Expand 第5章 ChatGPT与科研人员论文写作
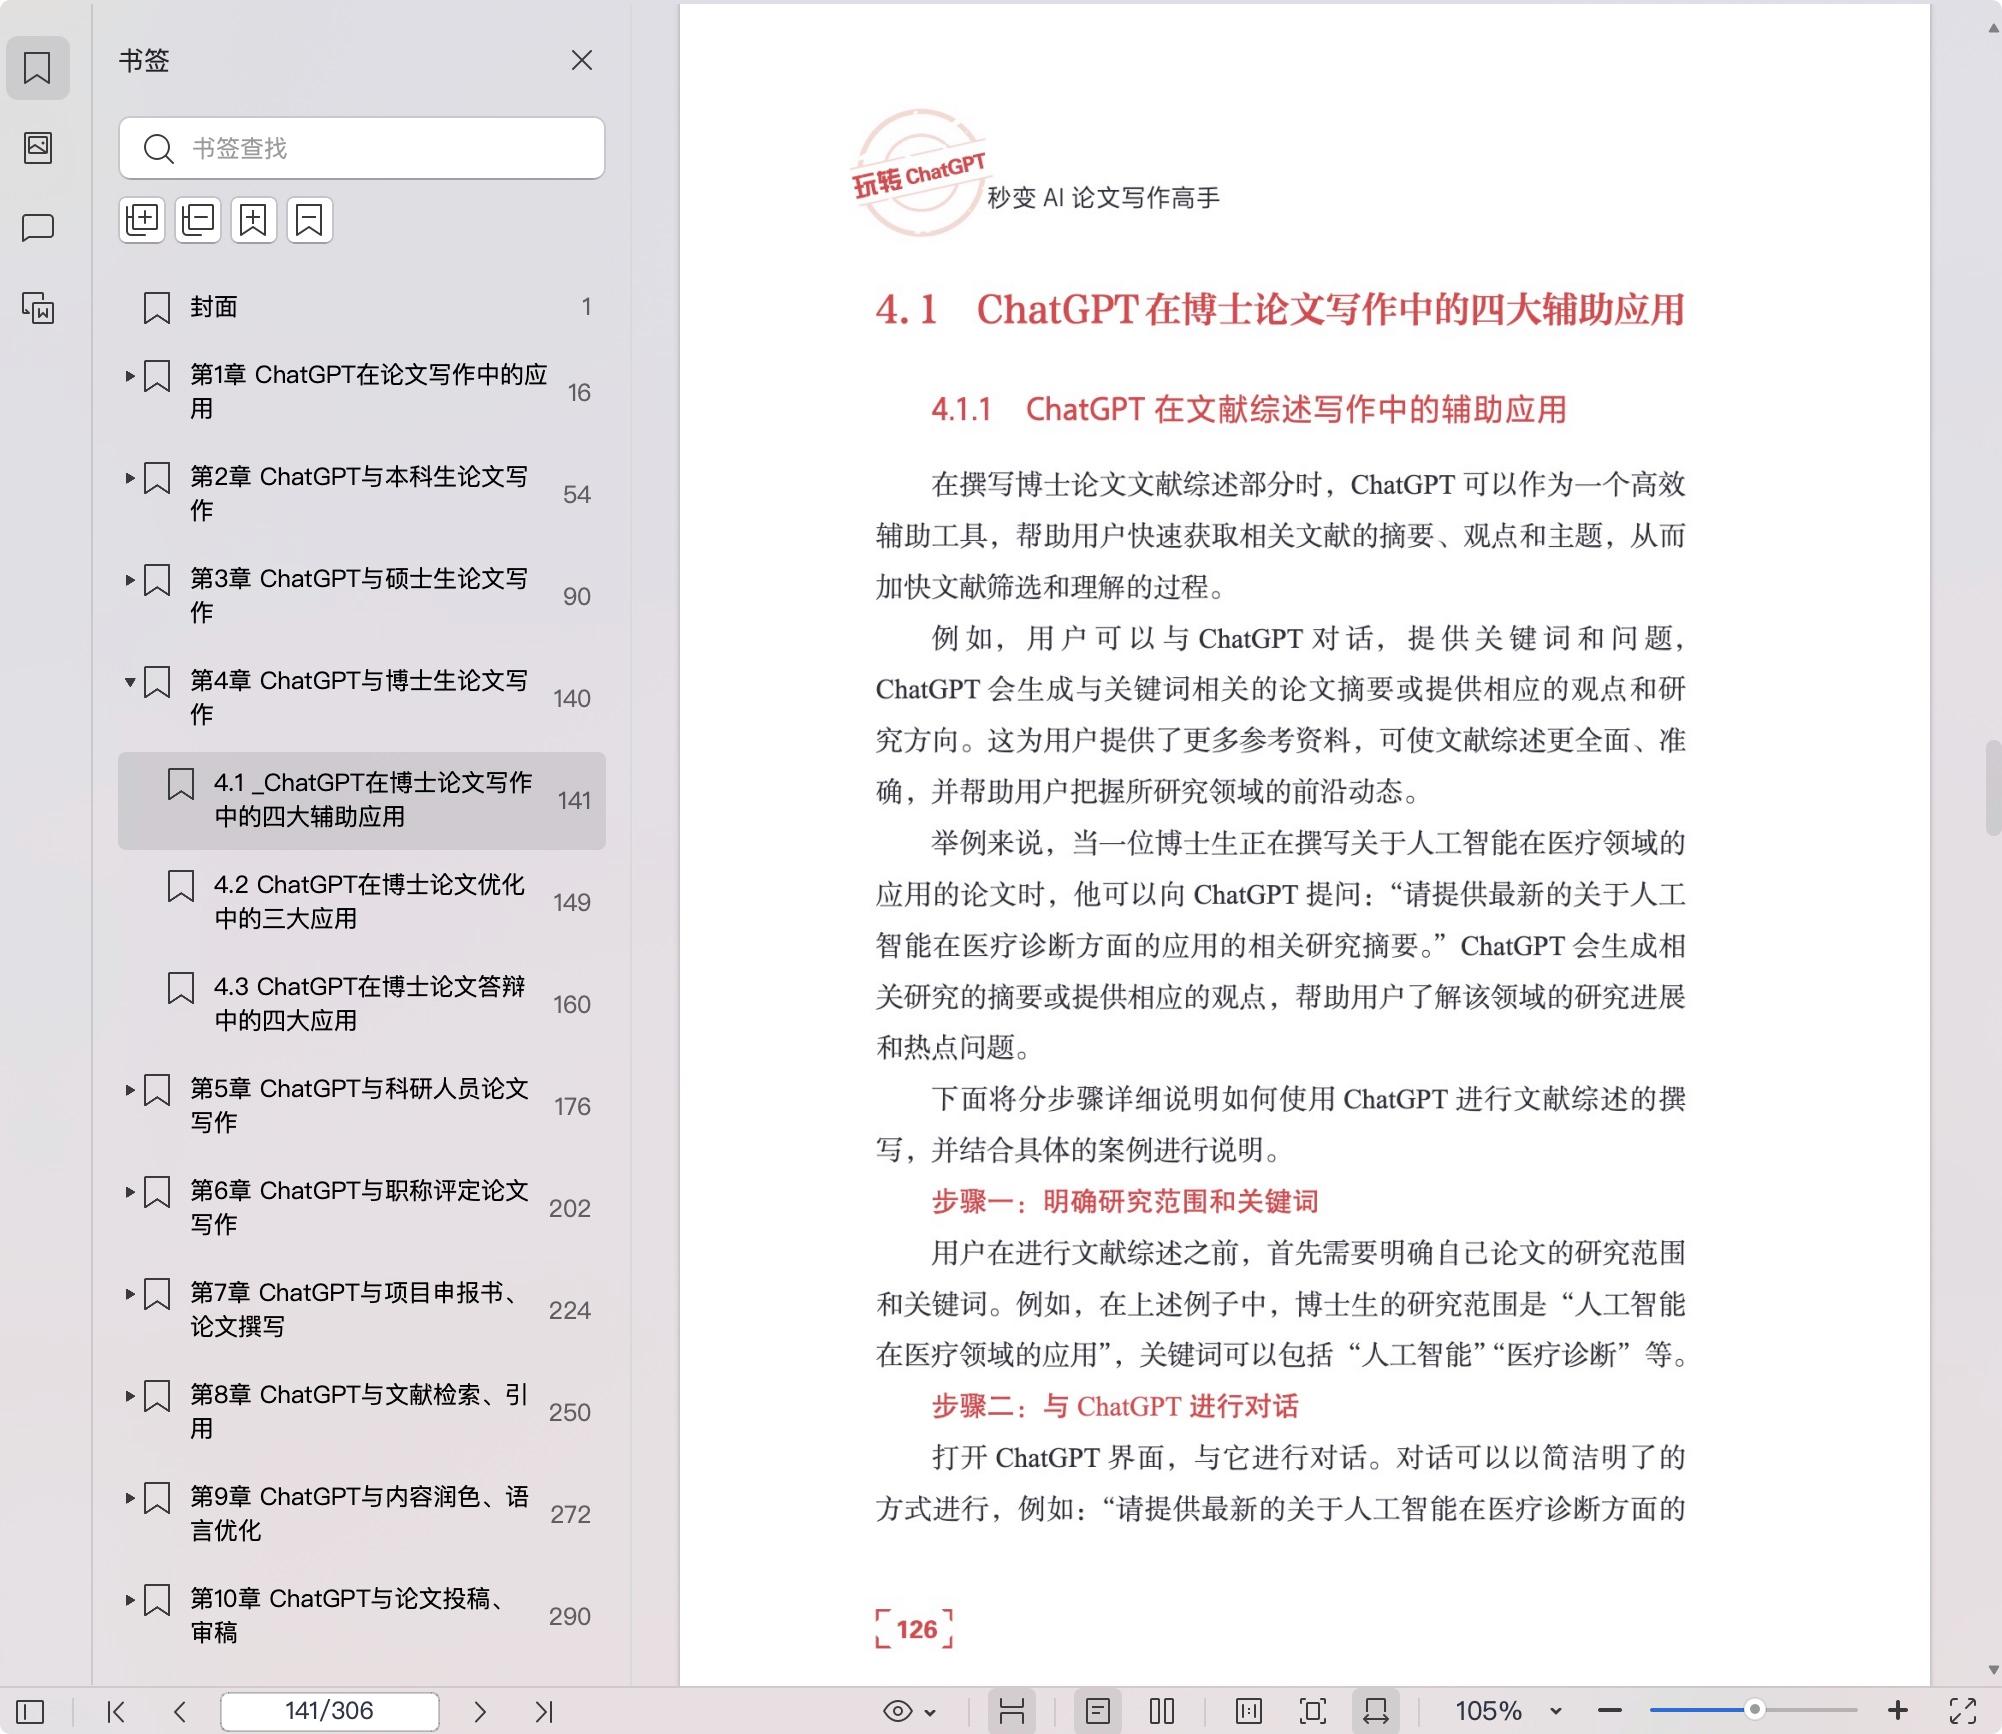The image size is (2002, 1734). tap(130, 1090)
